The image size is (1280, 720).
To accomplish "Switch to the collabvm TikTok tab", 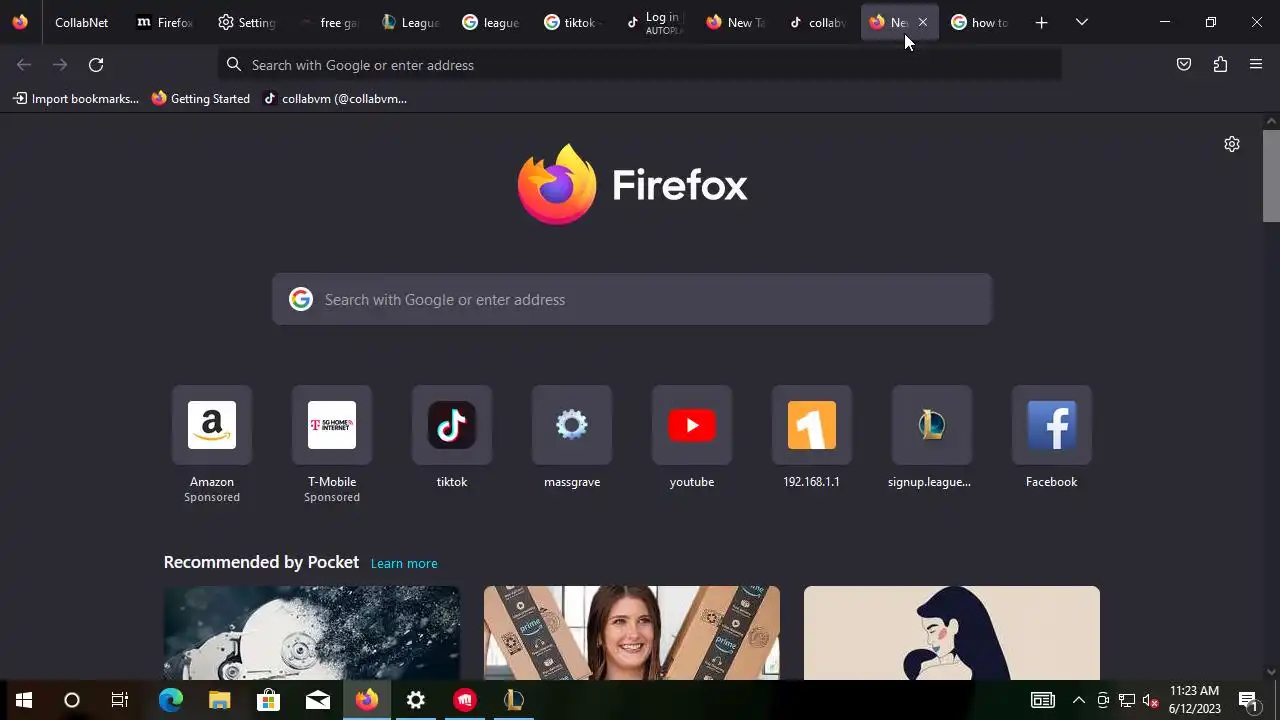I will click(x=817, y=22).
